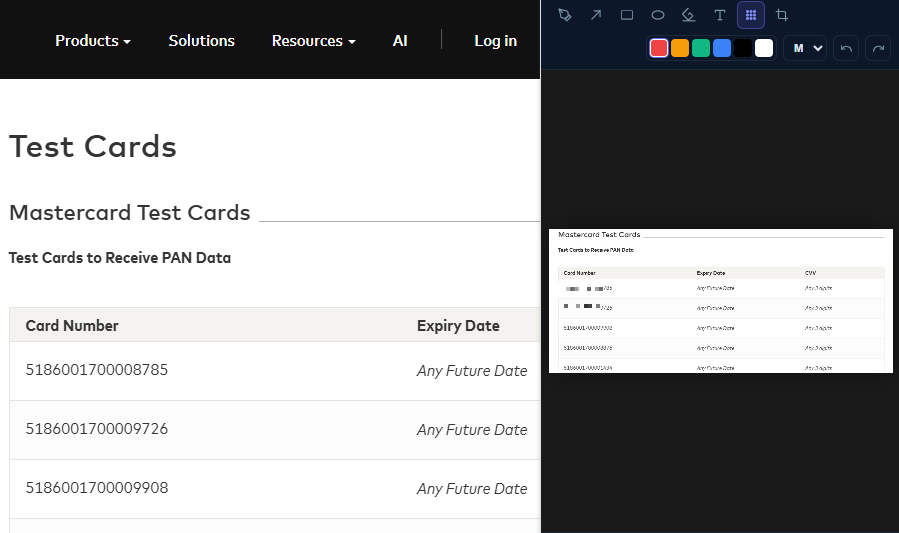Click card number 5186001700009726
The height and width of the screenshot is (533, 899).
coord(97,429)
